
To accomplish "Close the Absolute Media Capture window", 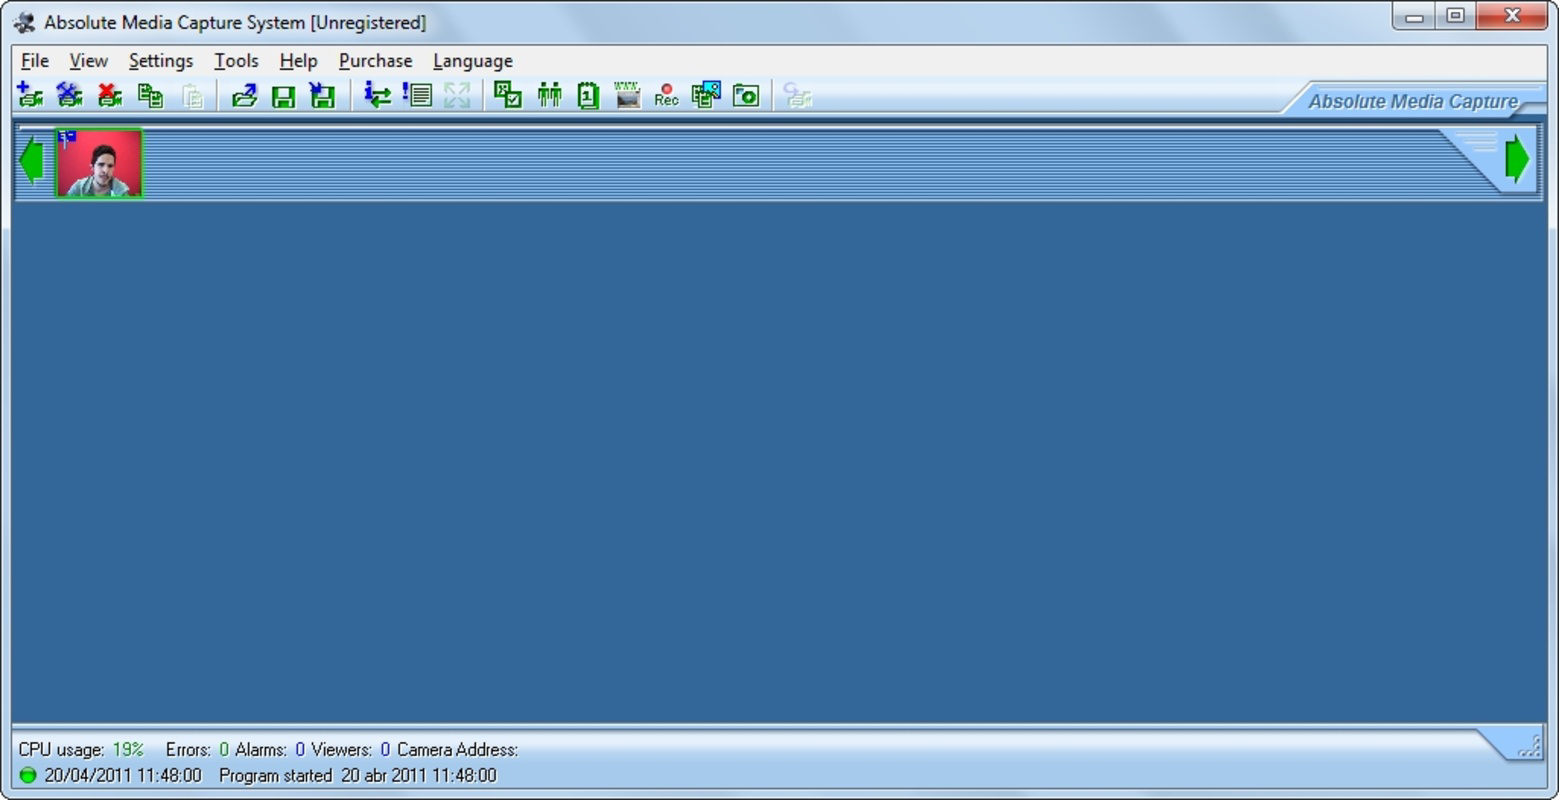I will pos(1512,16).
